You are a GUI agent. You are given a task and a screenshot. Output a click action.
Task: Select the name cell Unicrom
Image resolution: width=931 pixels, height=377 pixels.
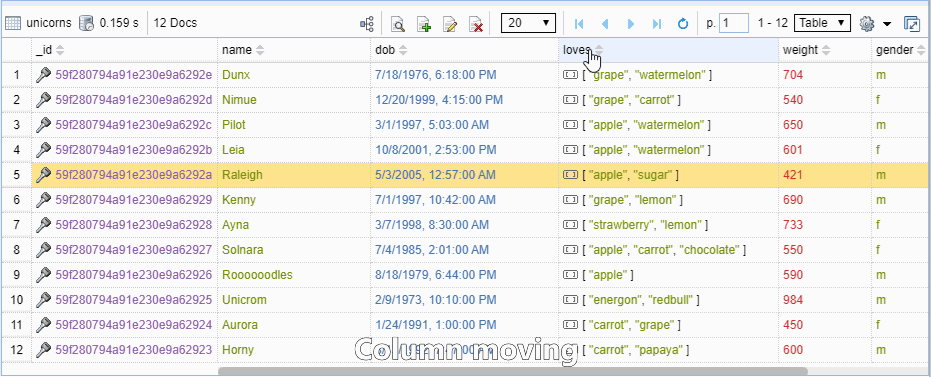coord(245,300)
